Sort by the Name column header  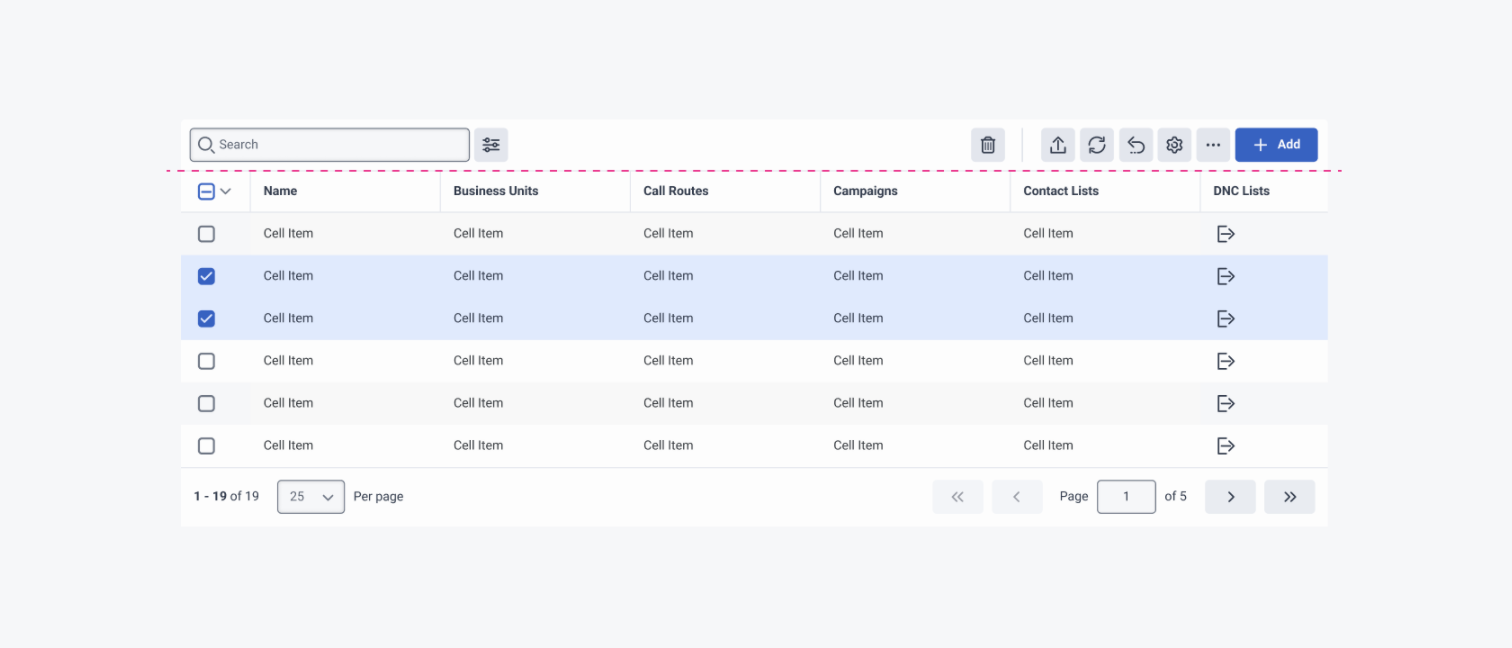280,191
